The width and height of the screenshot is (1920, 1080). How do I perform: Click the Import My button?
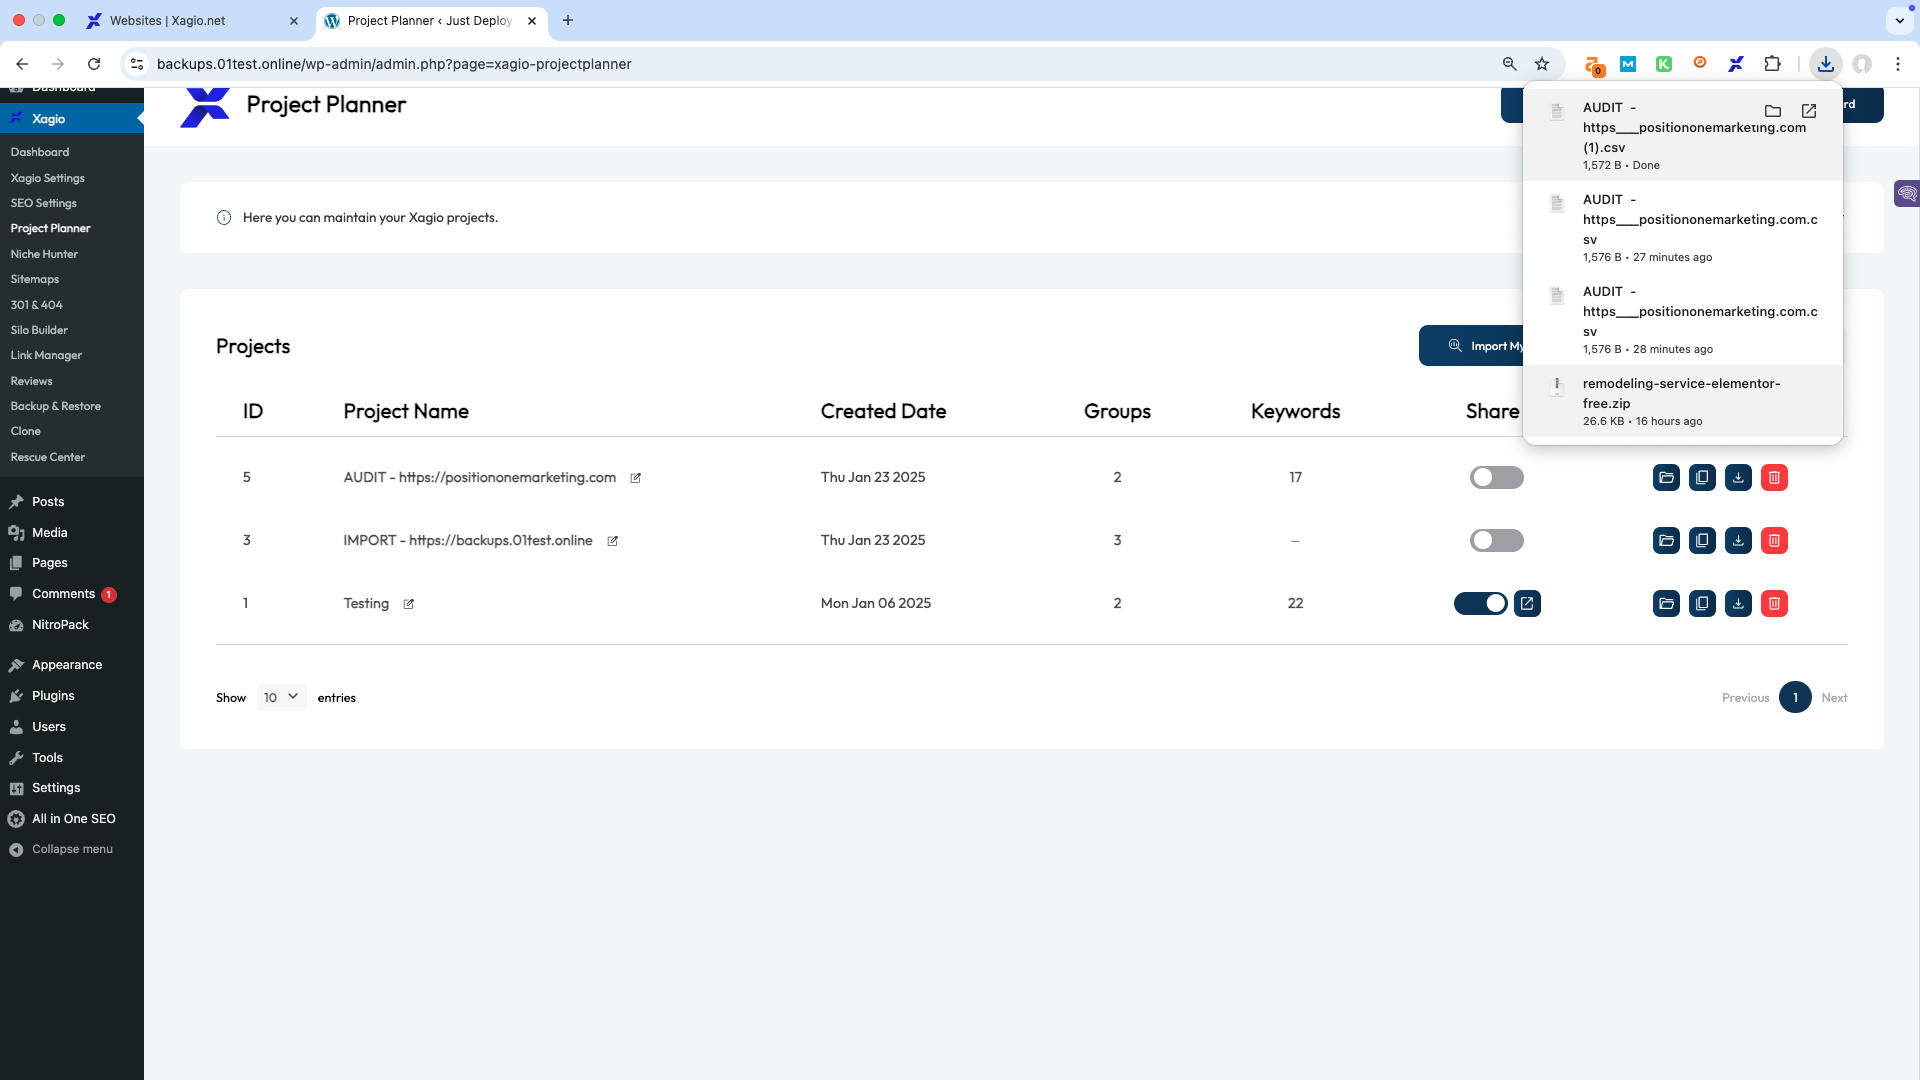coord(1471,346)
